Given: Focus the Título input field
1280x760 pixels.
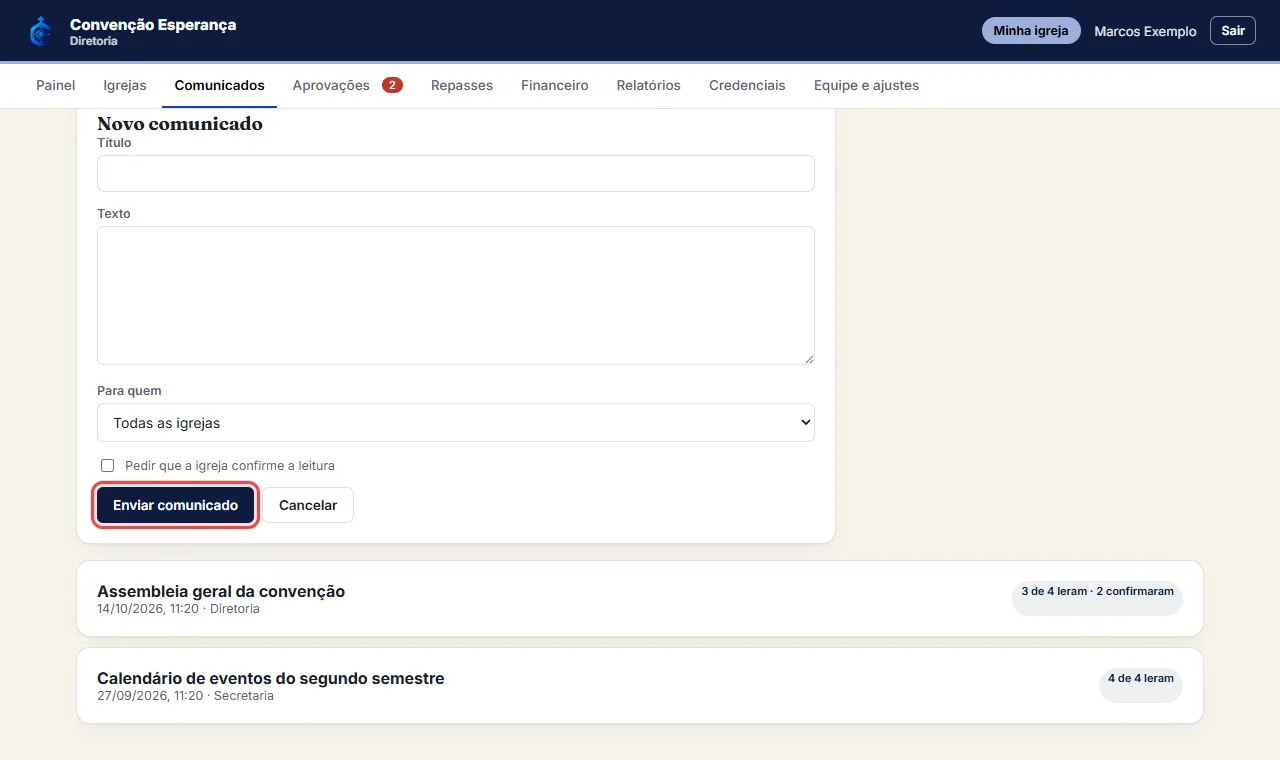Looking at the screenshot, I should [x=456, y=174].
